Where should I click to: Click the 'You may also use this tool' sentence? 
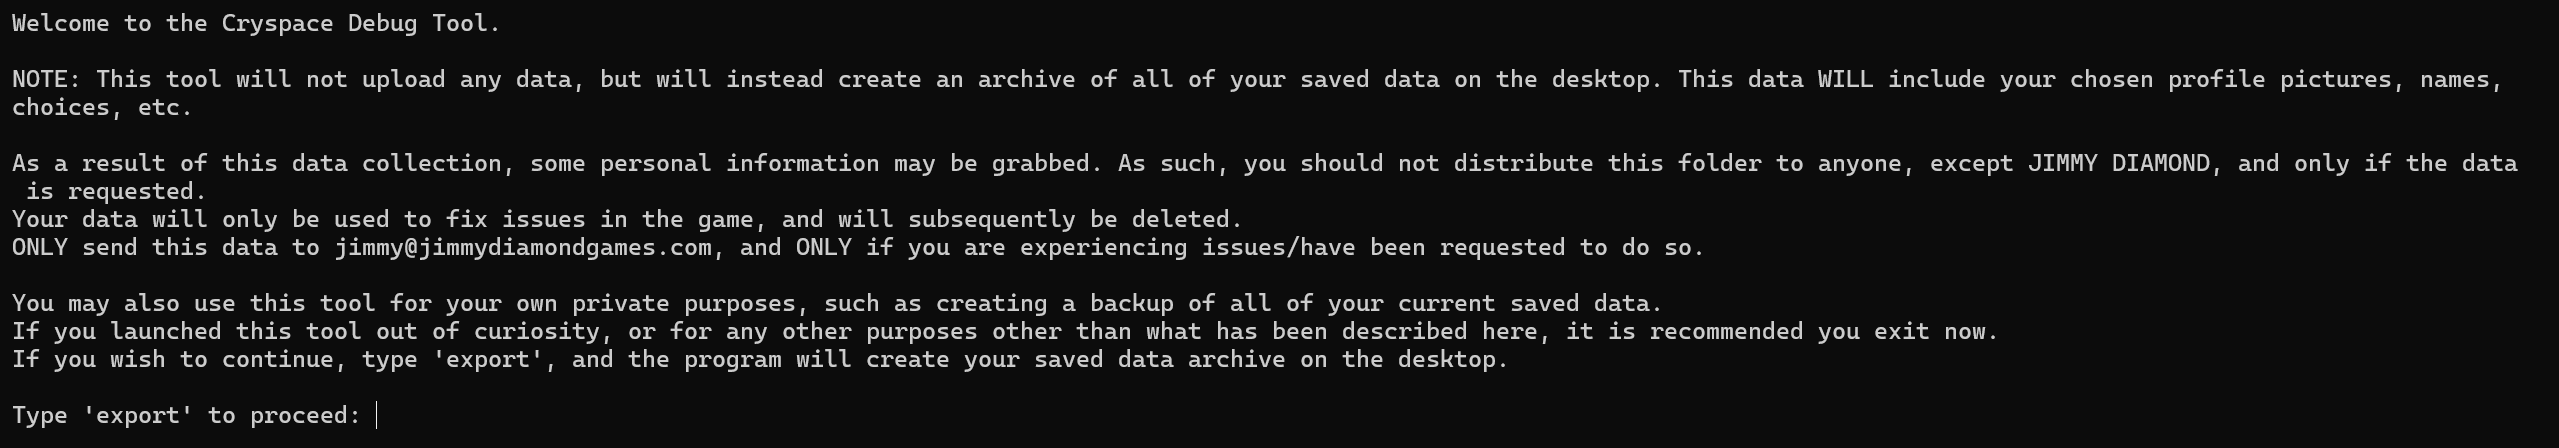point(837,303)
